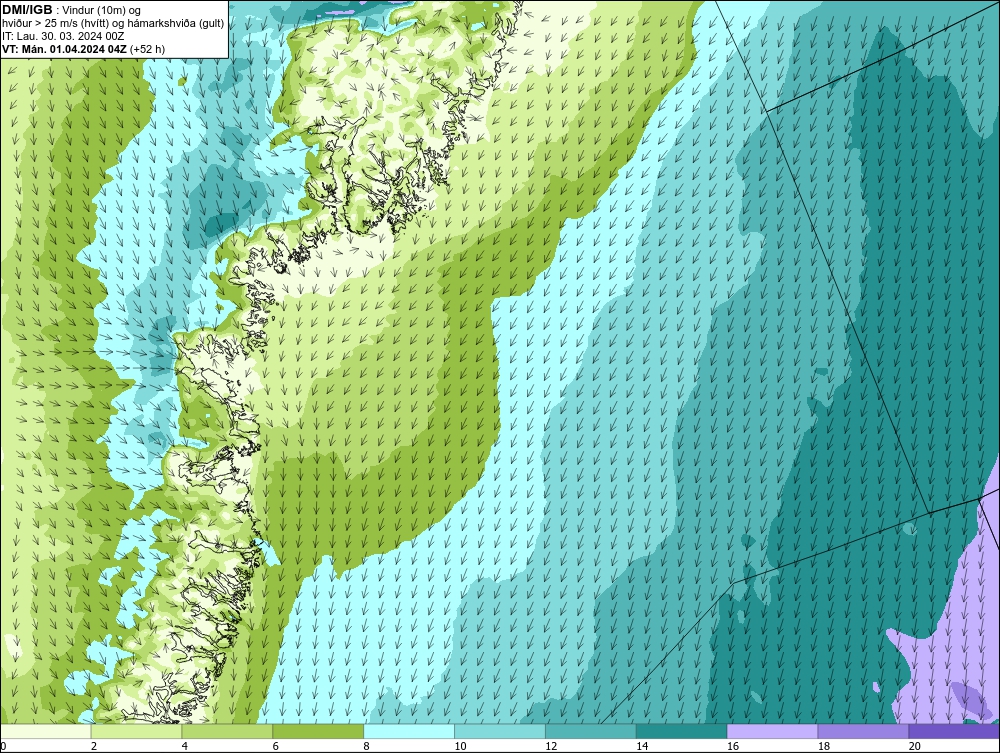Viewport: 1000px width, 753px height.
Task: Click the legend value label '8'
Action: 366,746
